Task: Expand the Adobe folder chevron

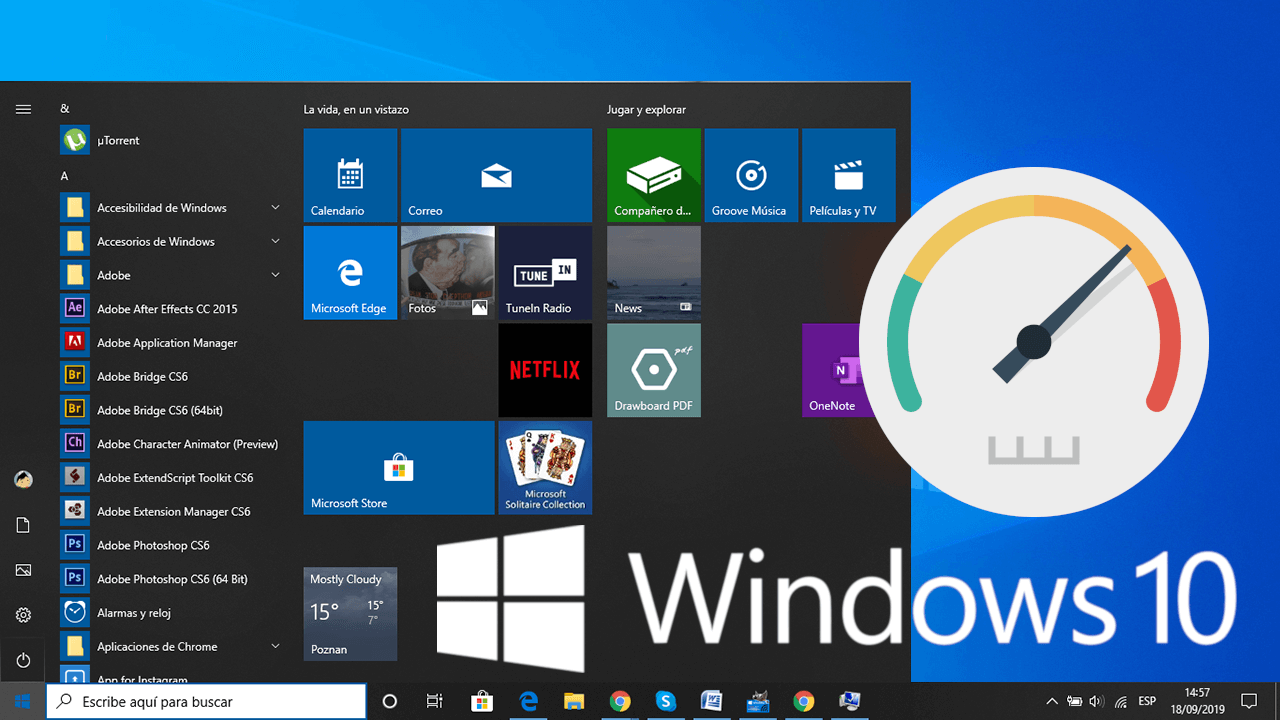Action: coord(275,275)
